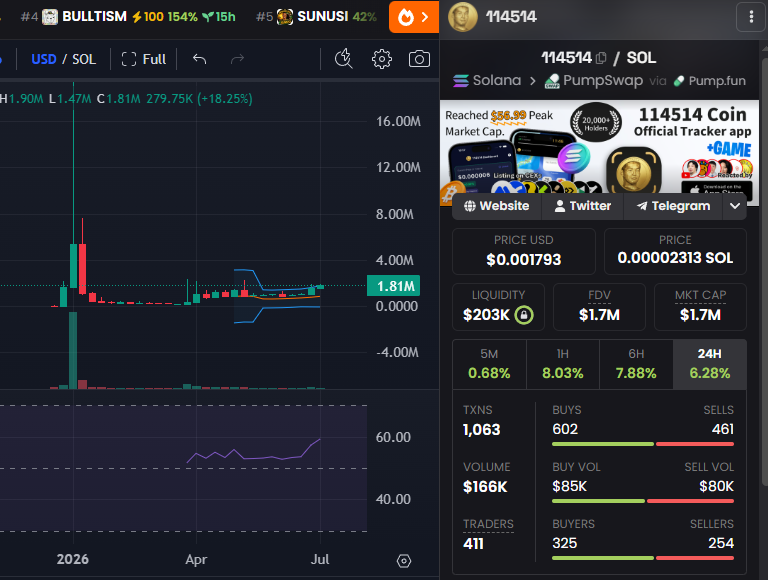Redo the chart action
This screenshot has height=580, width=768.
(x=237, y=59)
